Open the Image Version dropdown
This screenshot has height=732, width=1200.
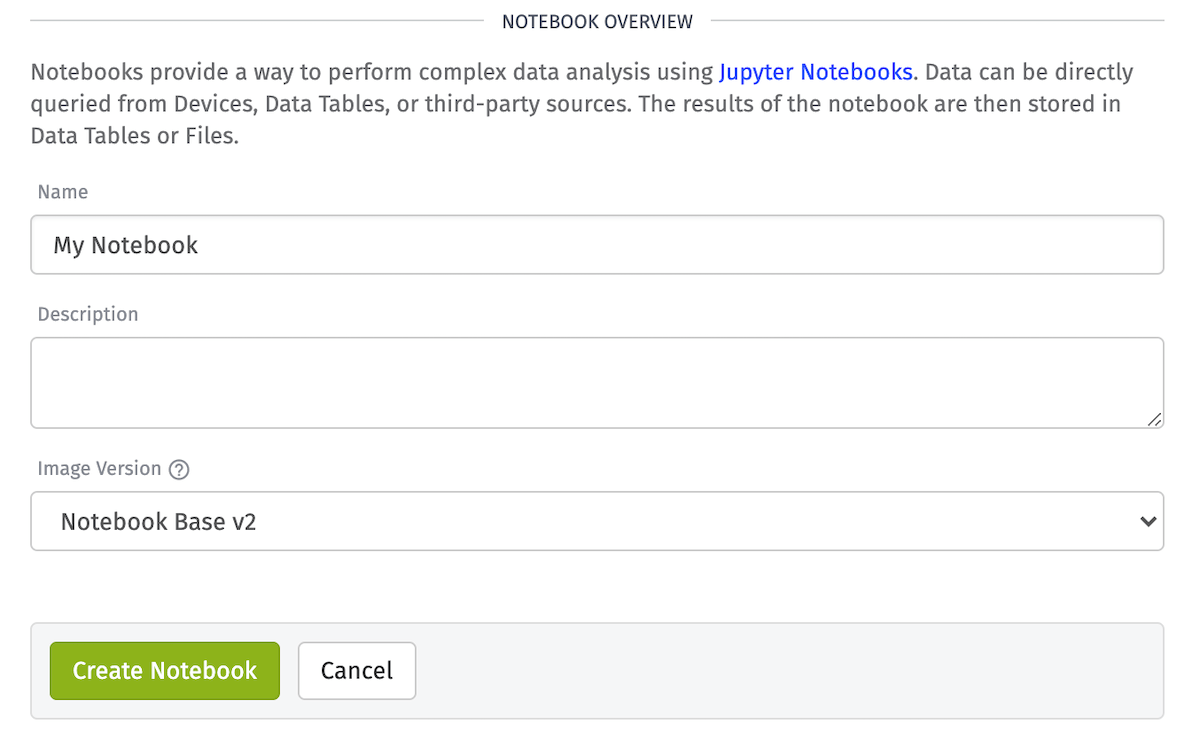pyautogui.click(x=597, y=521)
